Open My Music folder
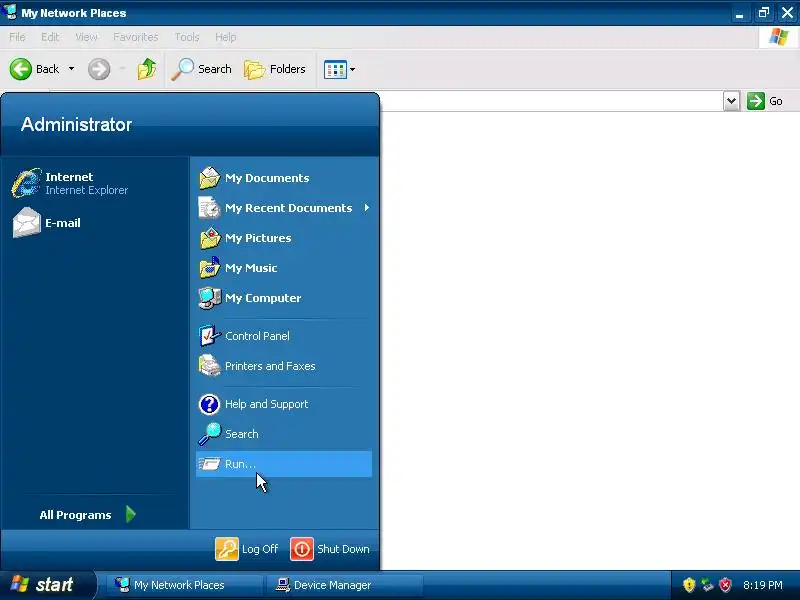The width and height of the screenshot is (800, 600). (x=284, y=268)
